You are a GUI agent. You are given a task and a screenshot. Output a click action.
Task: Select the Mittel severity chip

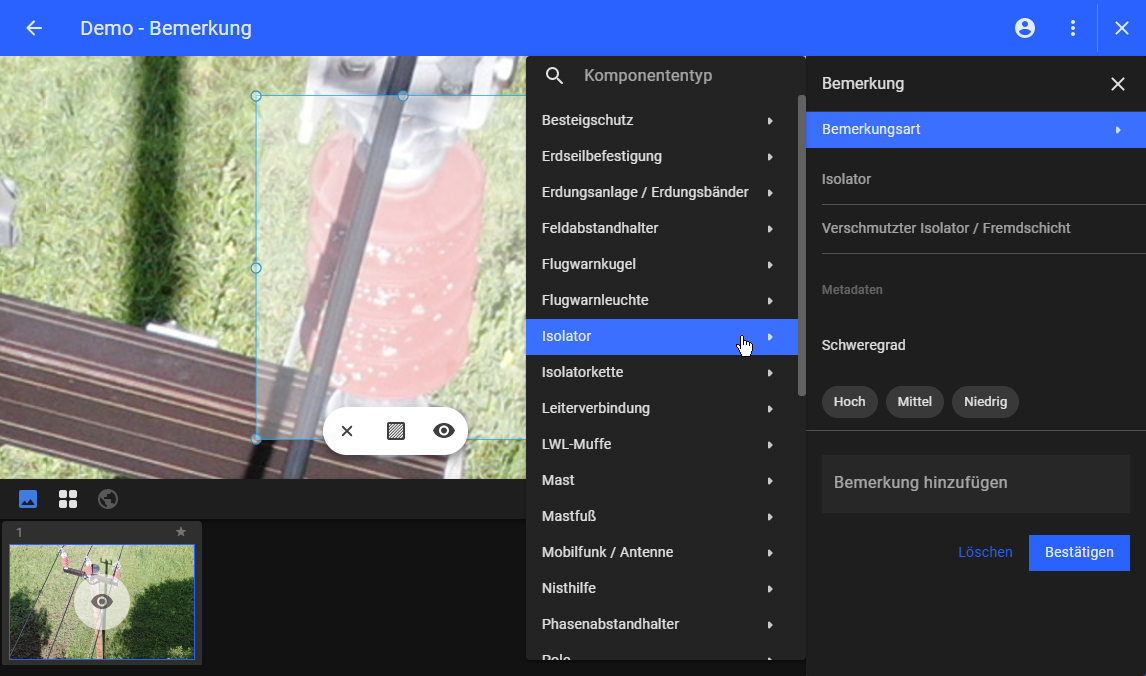click(914, 402)
